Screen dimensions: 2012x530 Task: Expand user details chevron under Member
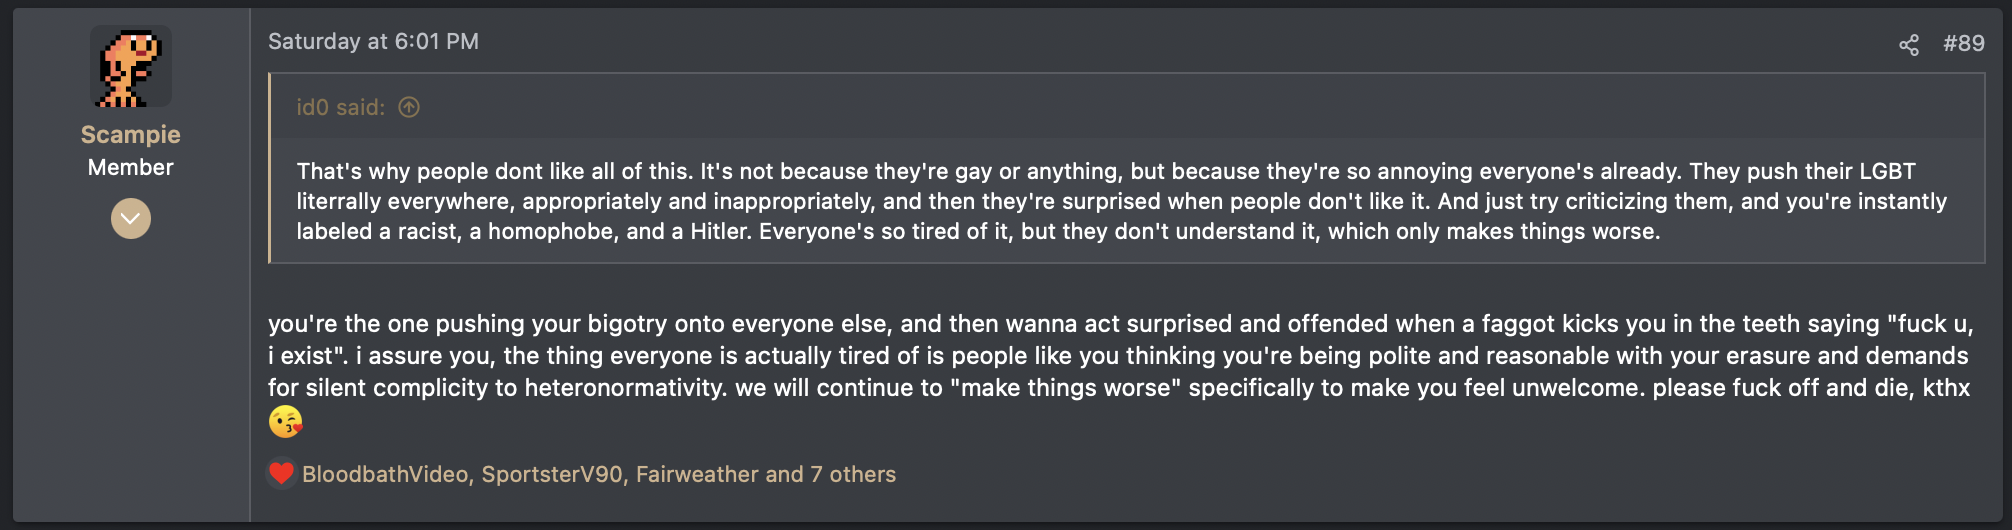click(131, 218)
